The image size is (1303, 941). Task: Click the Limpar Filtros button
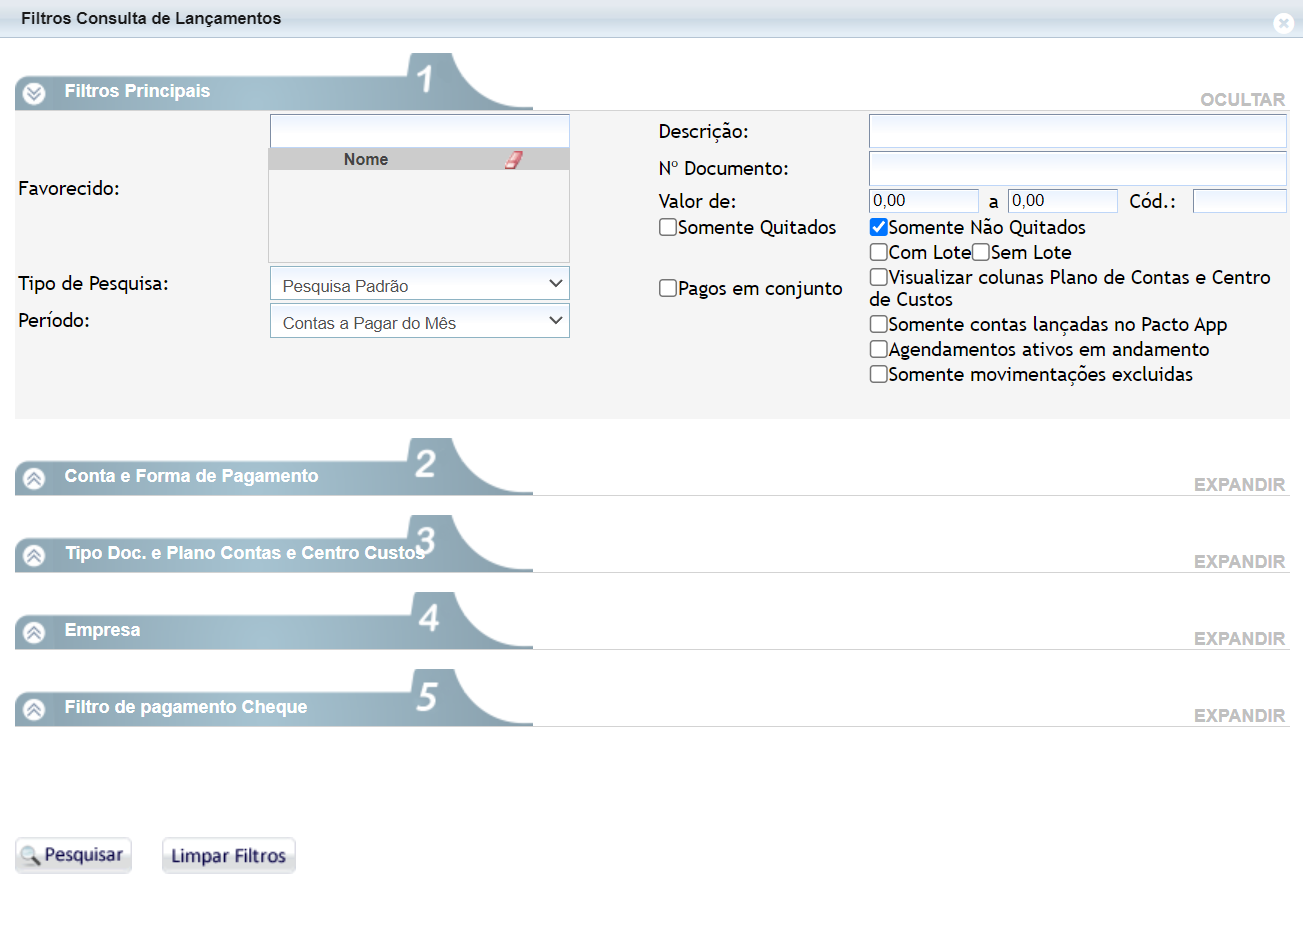coord(229,856)
